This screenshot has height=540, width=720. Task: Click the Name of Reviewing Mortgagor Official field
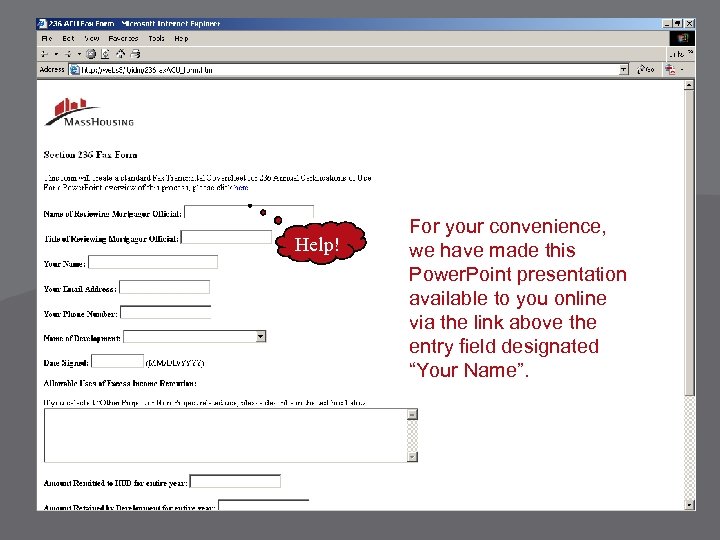[249, 212]
